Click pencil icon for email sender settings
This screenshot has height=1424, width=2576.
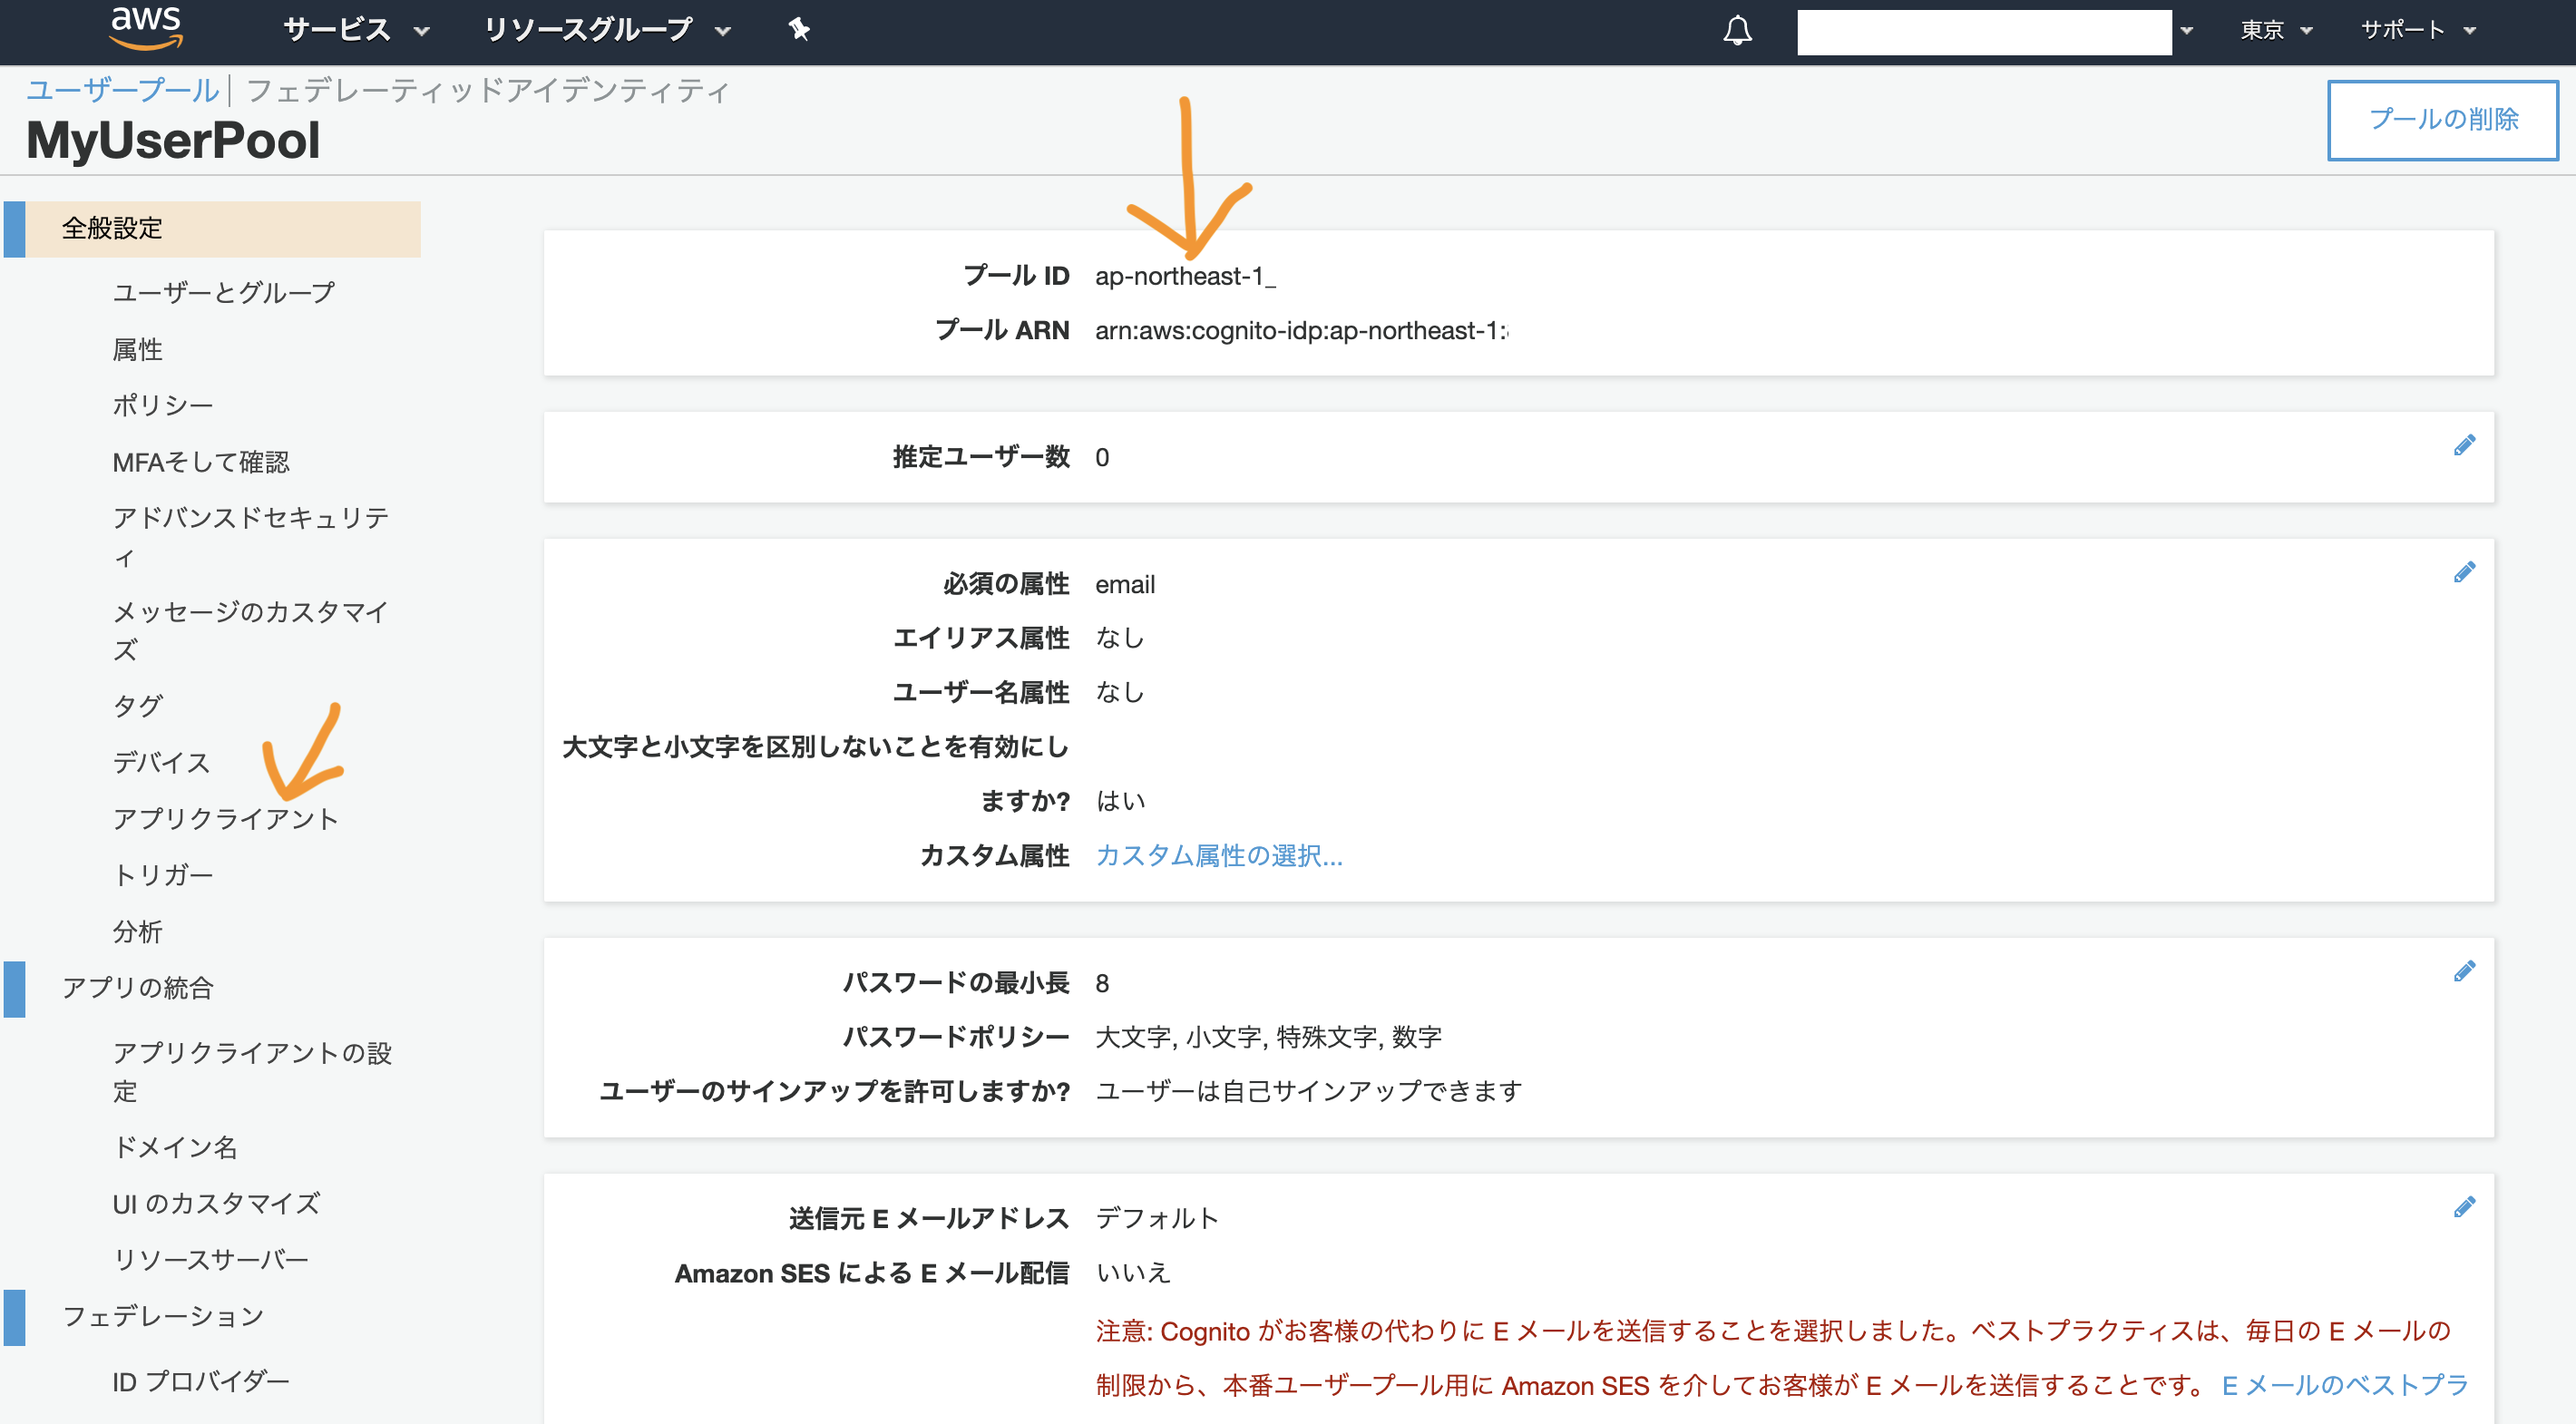coord(2464,1207)
